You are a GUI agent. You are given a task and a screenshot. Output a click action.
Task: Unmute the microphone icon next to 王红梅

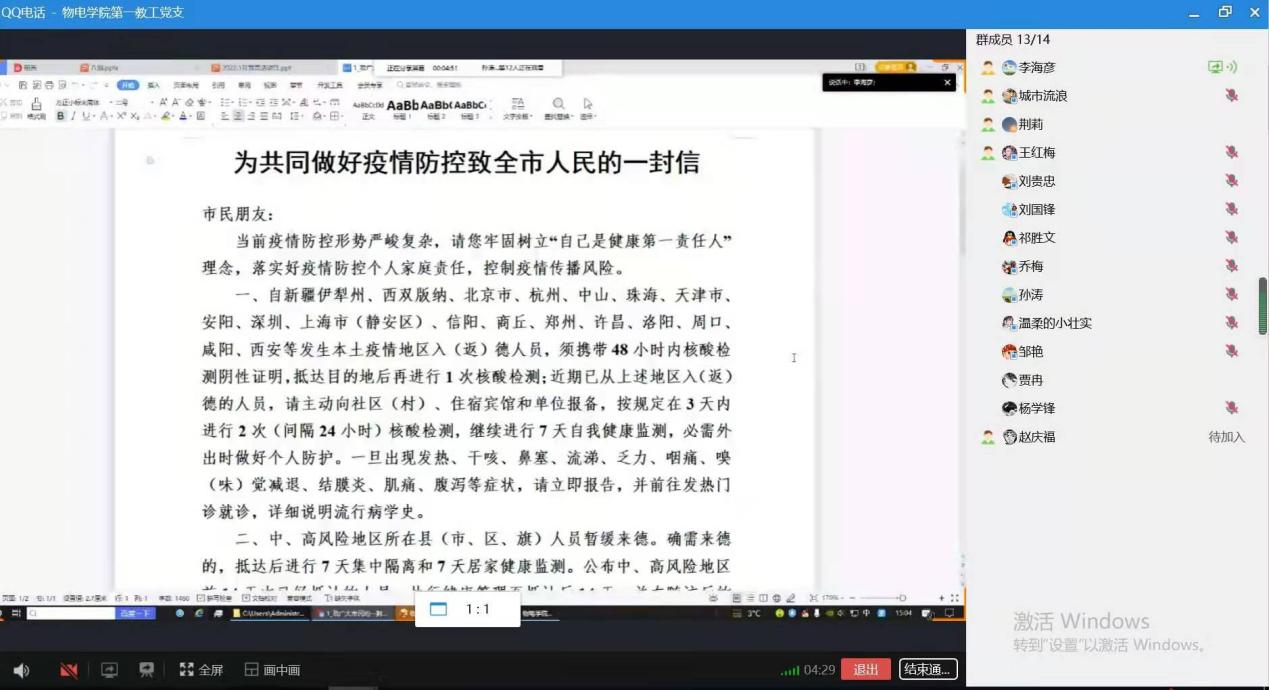click(x=1232, y=152)
